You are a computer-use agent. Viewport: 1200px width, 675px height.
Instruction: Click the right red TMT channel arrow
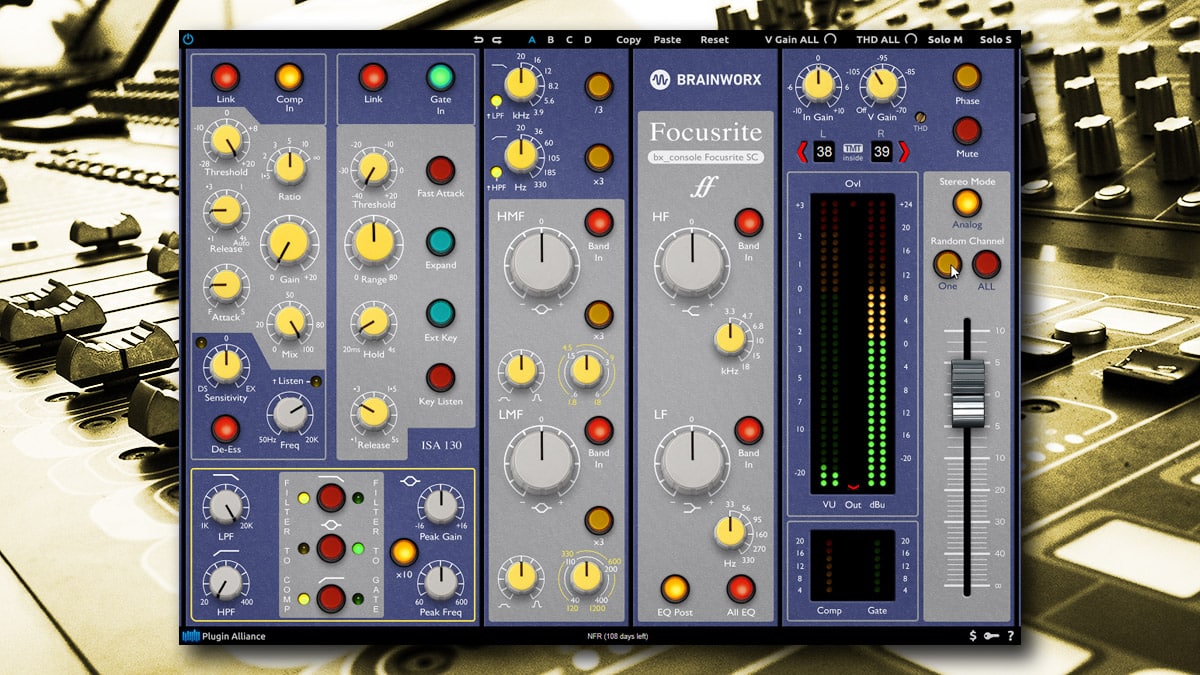click(x=904, y=152)
